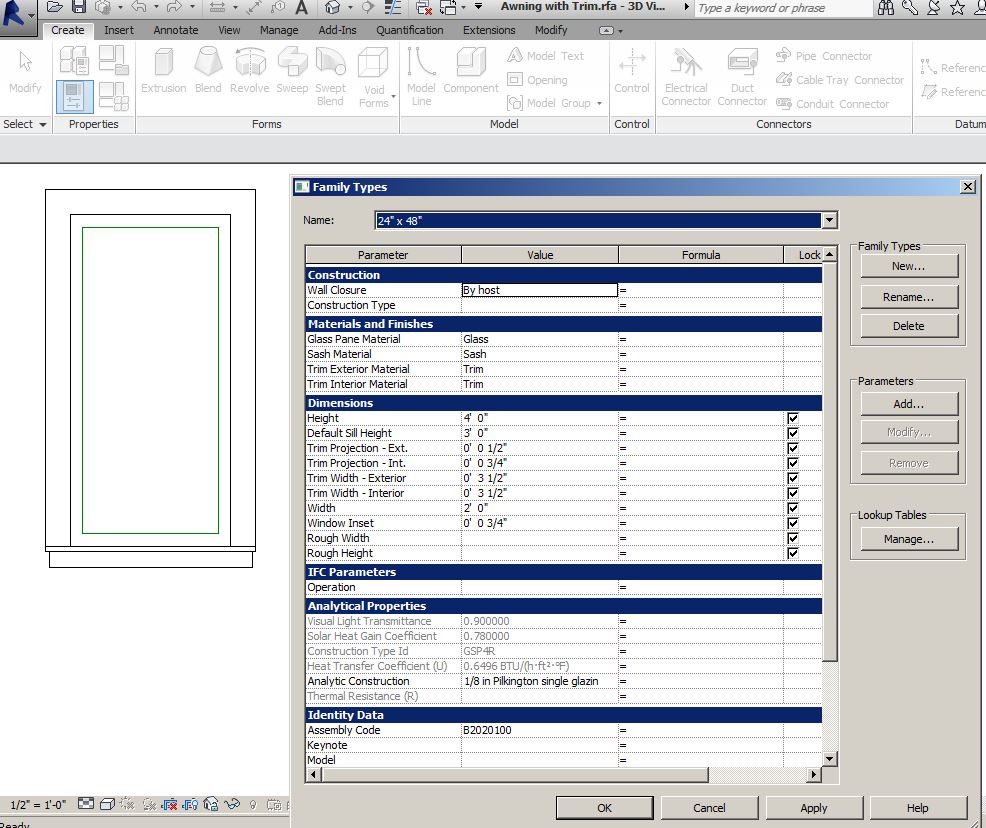Expand the Select panel dropdown
Image resolution: width=986 pixels, height=828 pixels.
(x=42, y=125)
